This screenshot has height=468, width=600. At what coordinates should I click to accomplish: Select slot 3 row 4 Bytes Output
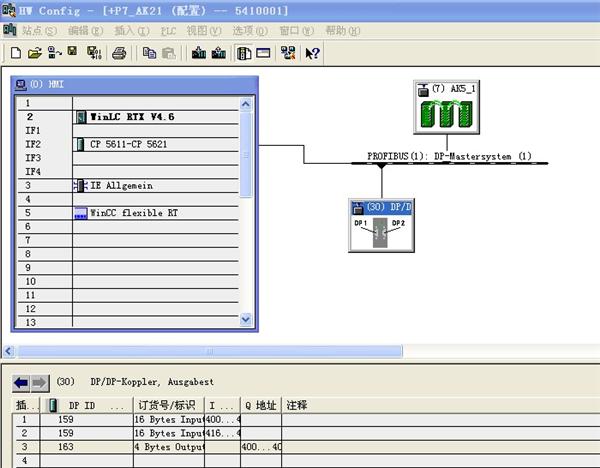[x=306, y=447]
